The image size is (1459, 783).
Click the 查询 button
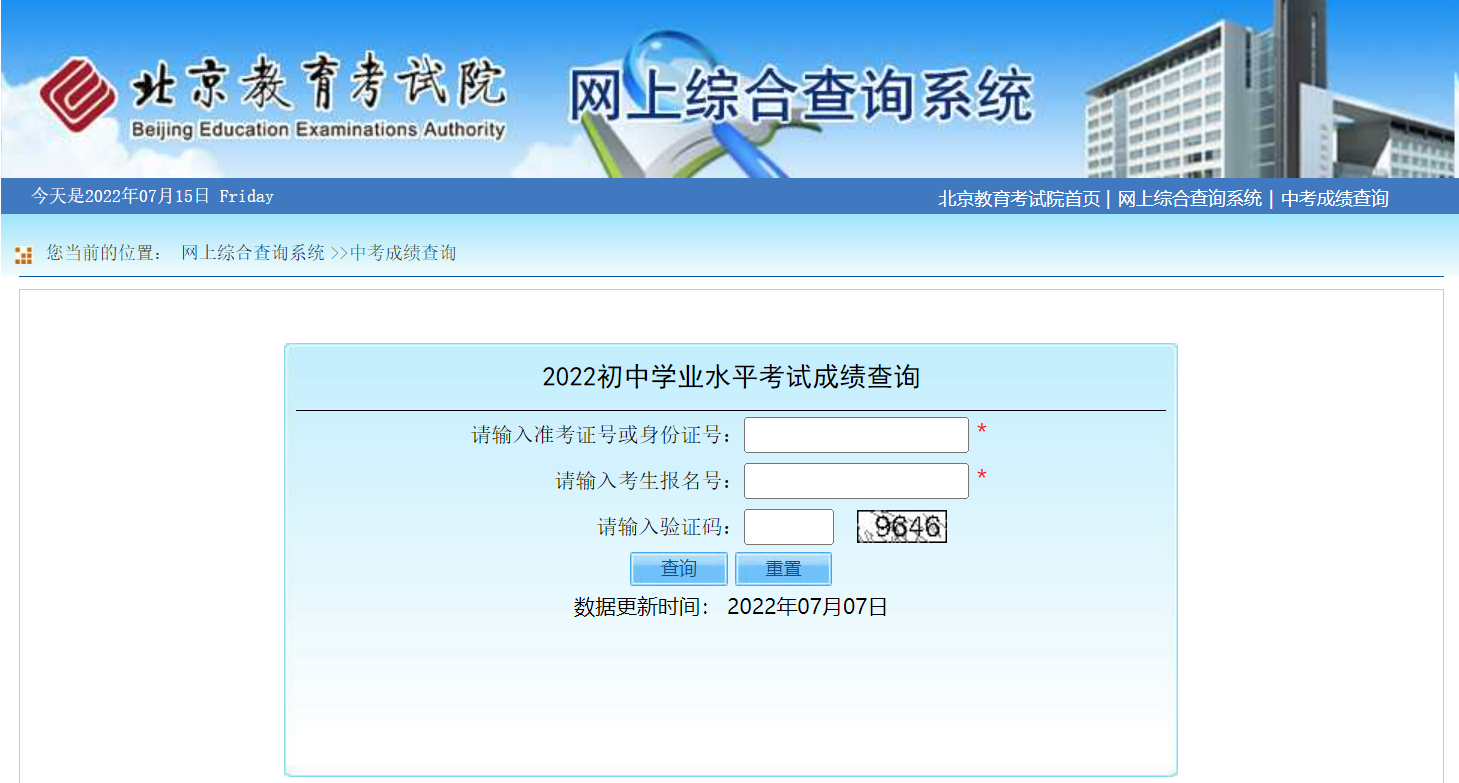point(679,569)
